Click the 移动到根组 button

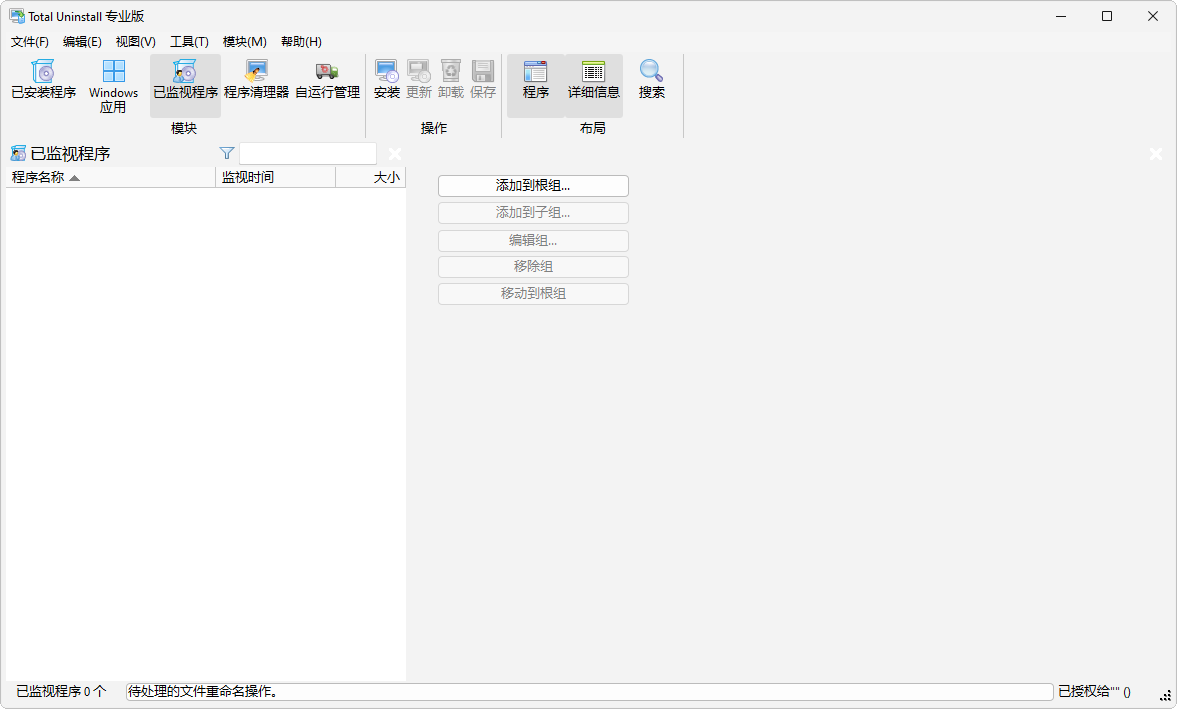pyautogui.click(x=533, y=293)
